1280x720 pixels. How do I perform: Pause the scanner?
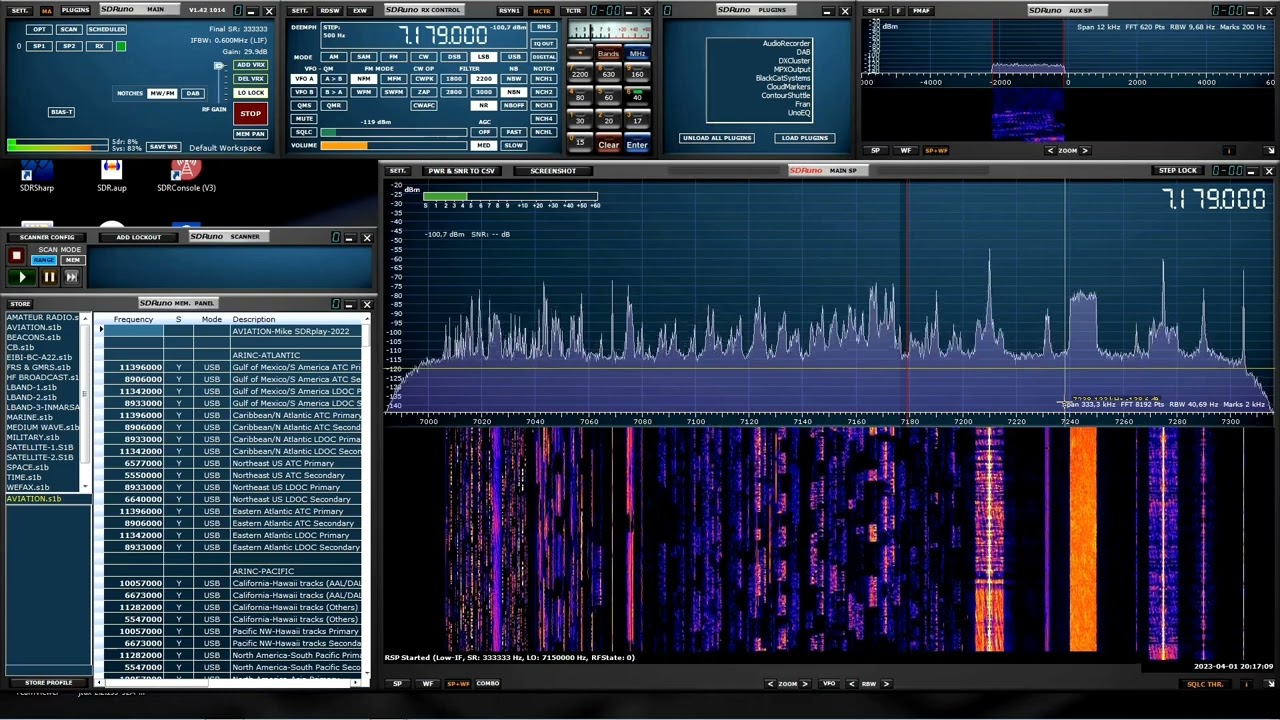(x=48, y=277)
